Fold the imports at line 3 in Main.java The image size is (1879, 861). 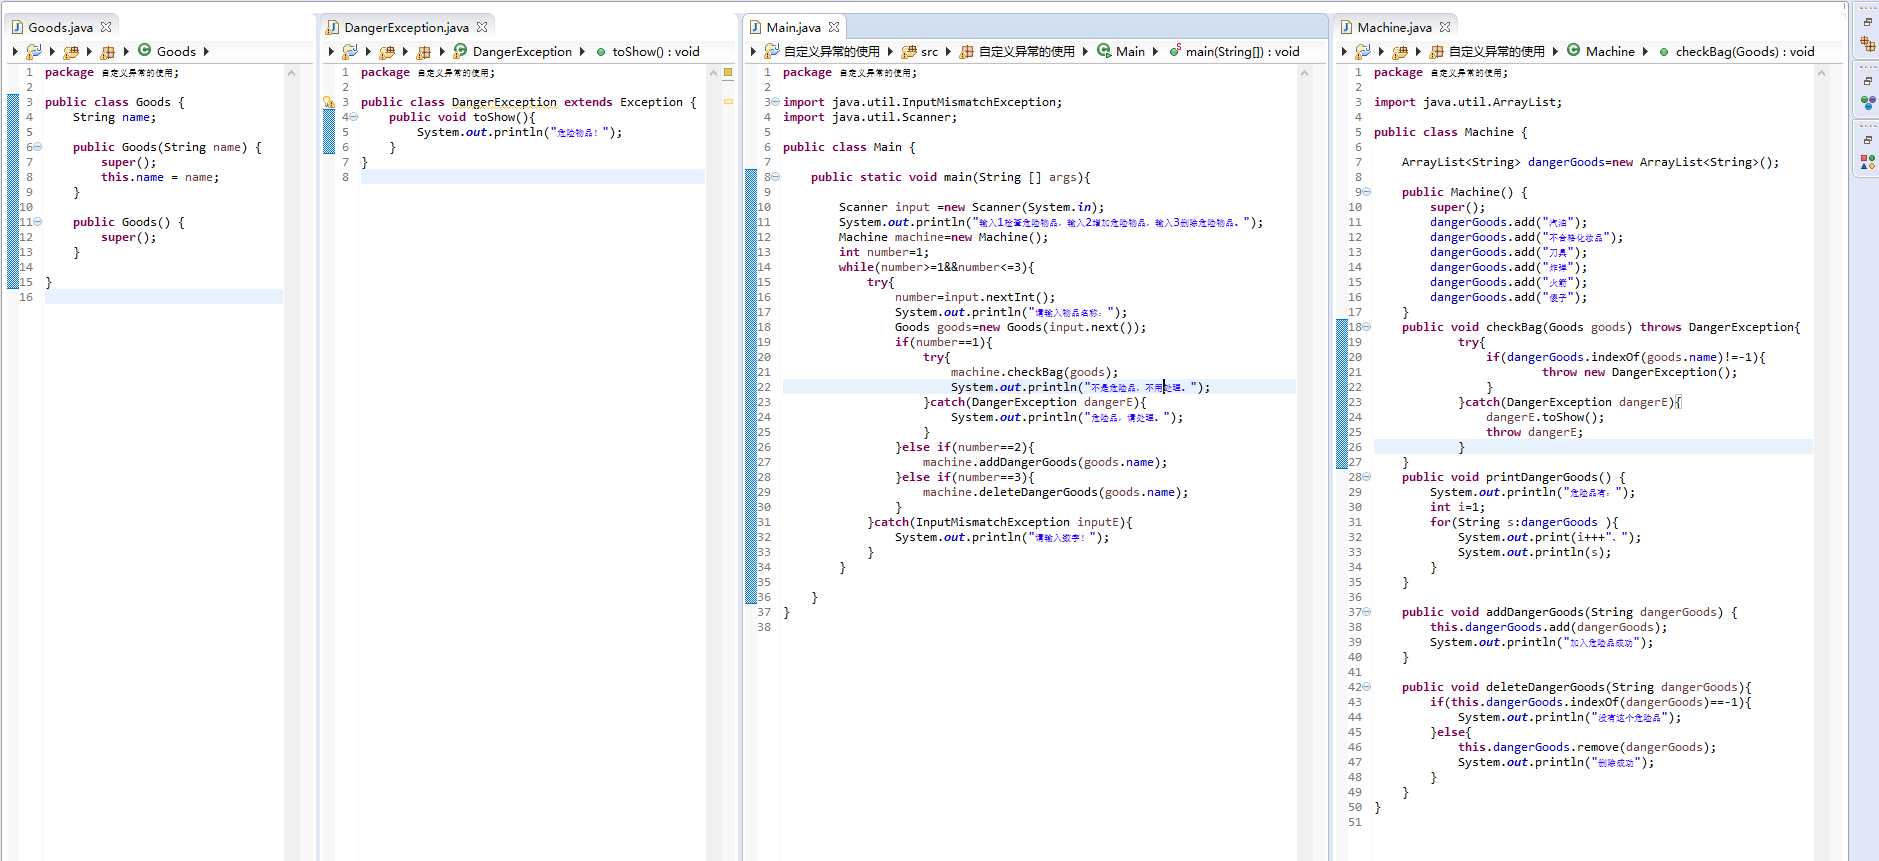[776, 102]
